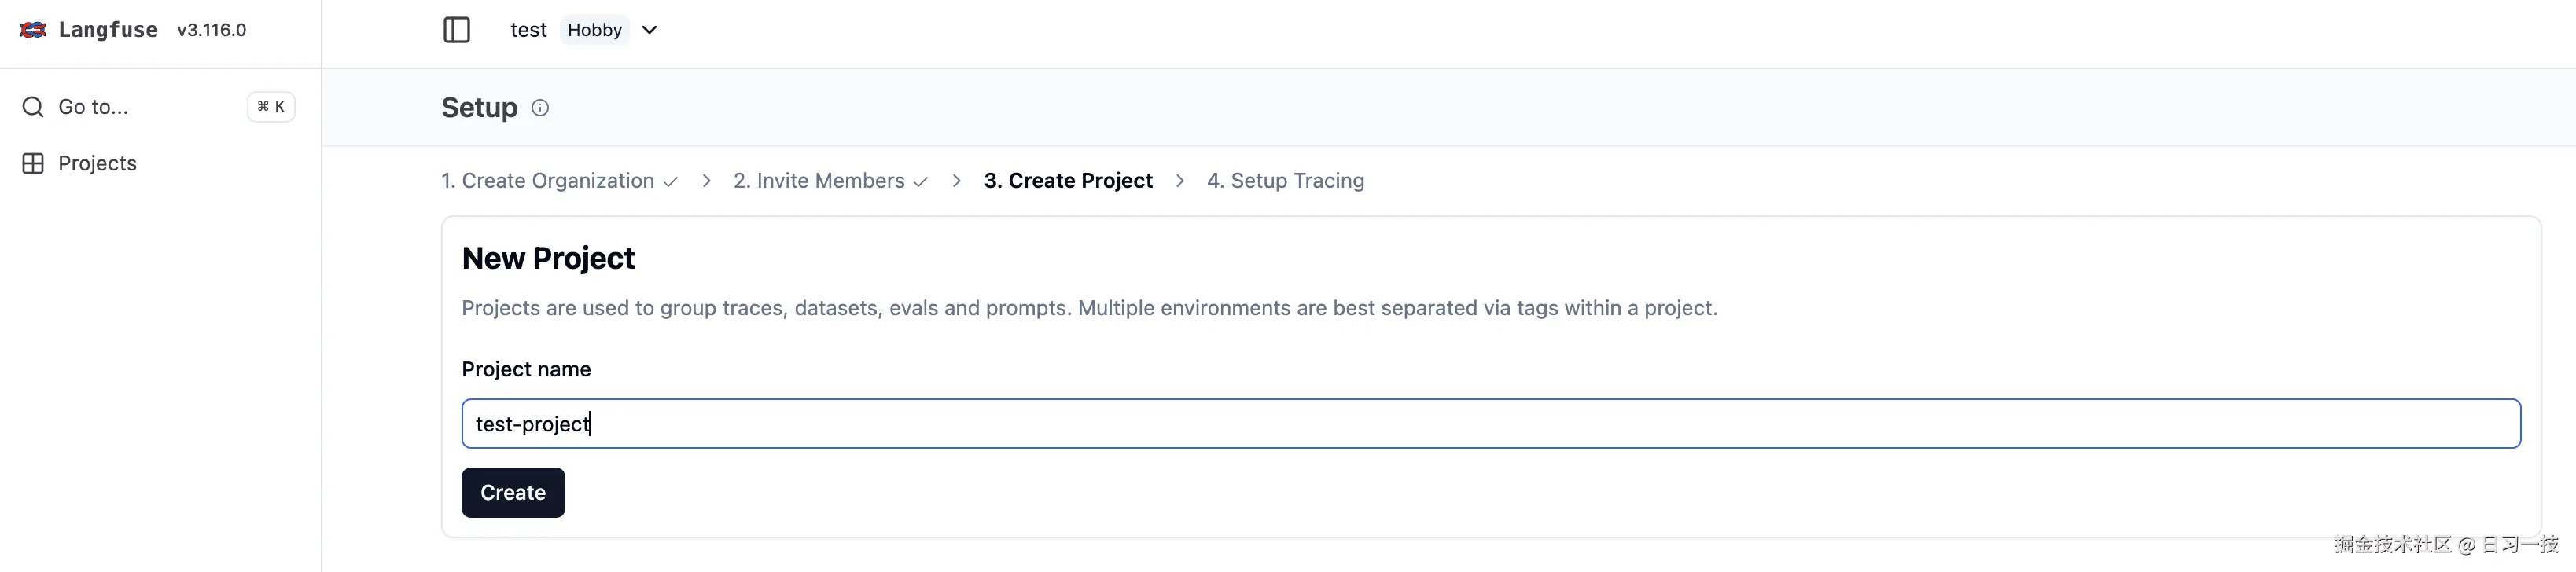Open the test organization breadcrumb

[528, 30]
